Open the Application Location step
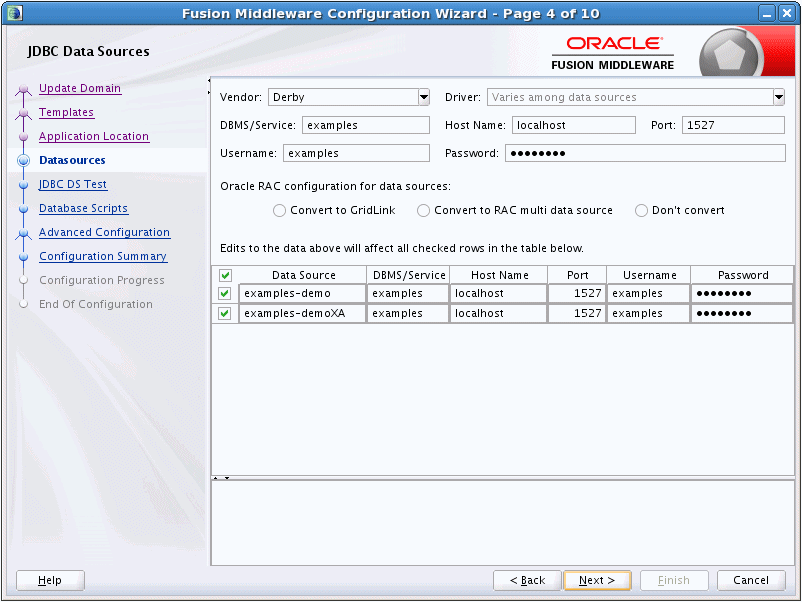The image size is (802, 602). [x=94, y=137]
